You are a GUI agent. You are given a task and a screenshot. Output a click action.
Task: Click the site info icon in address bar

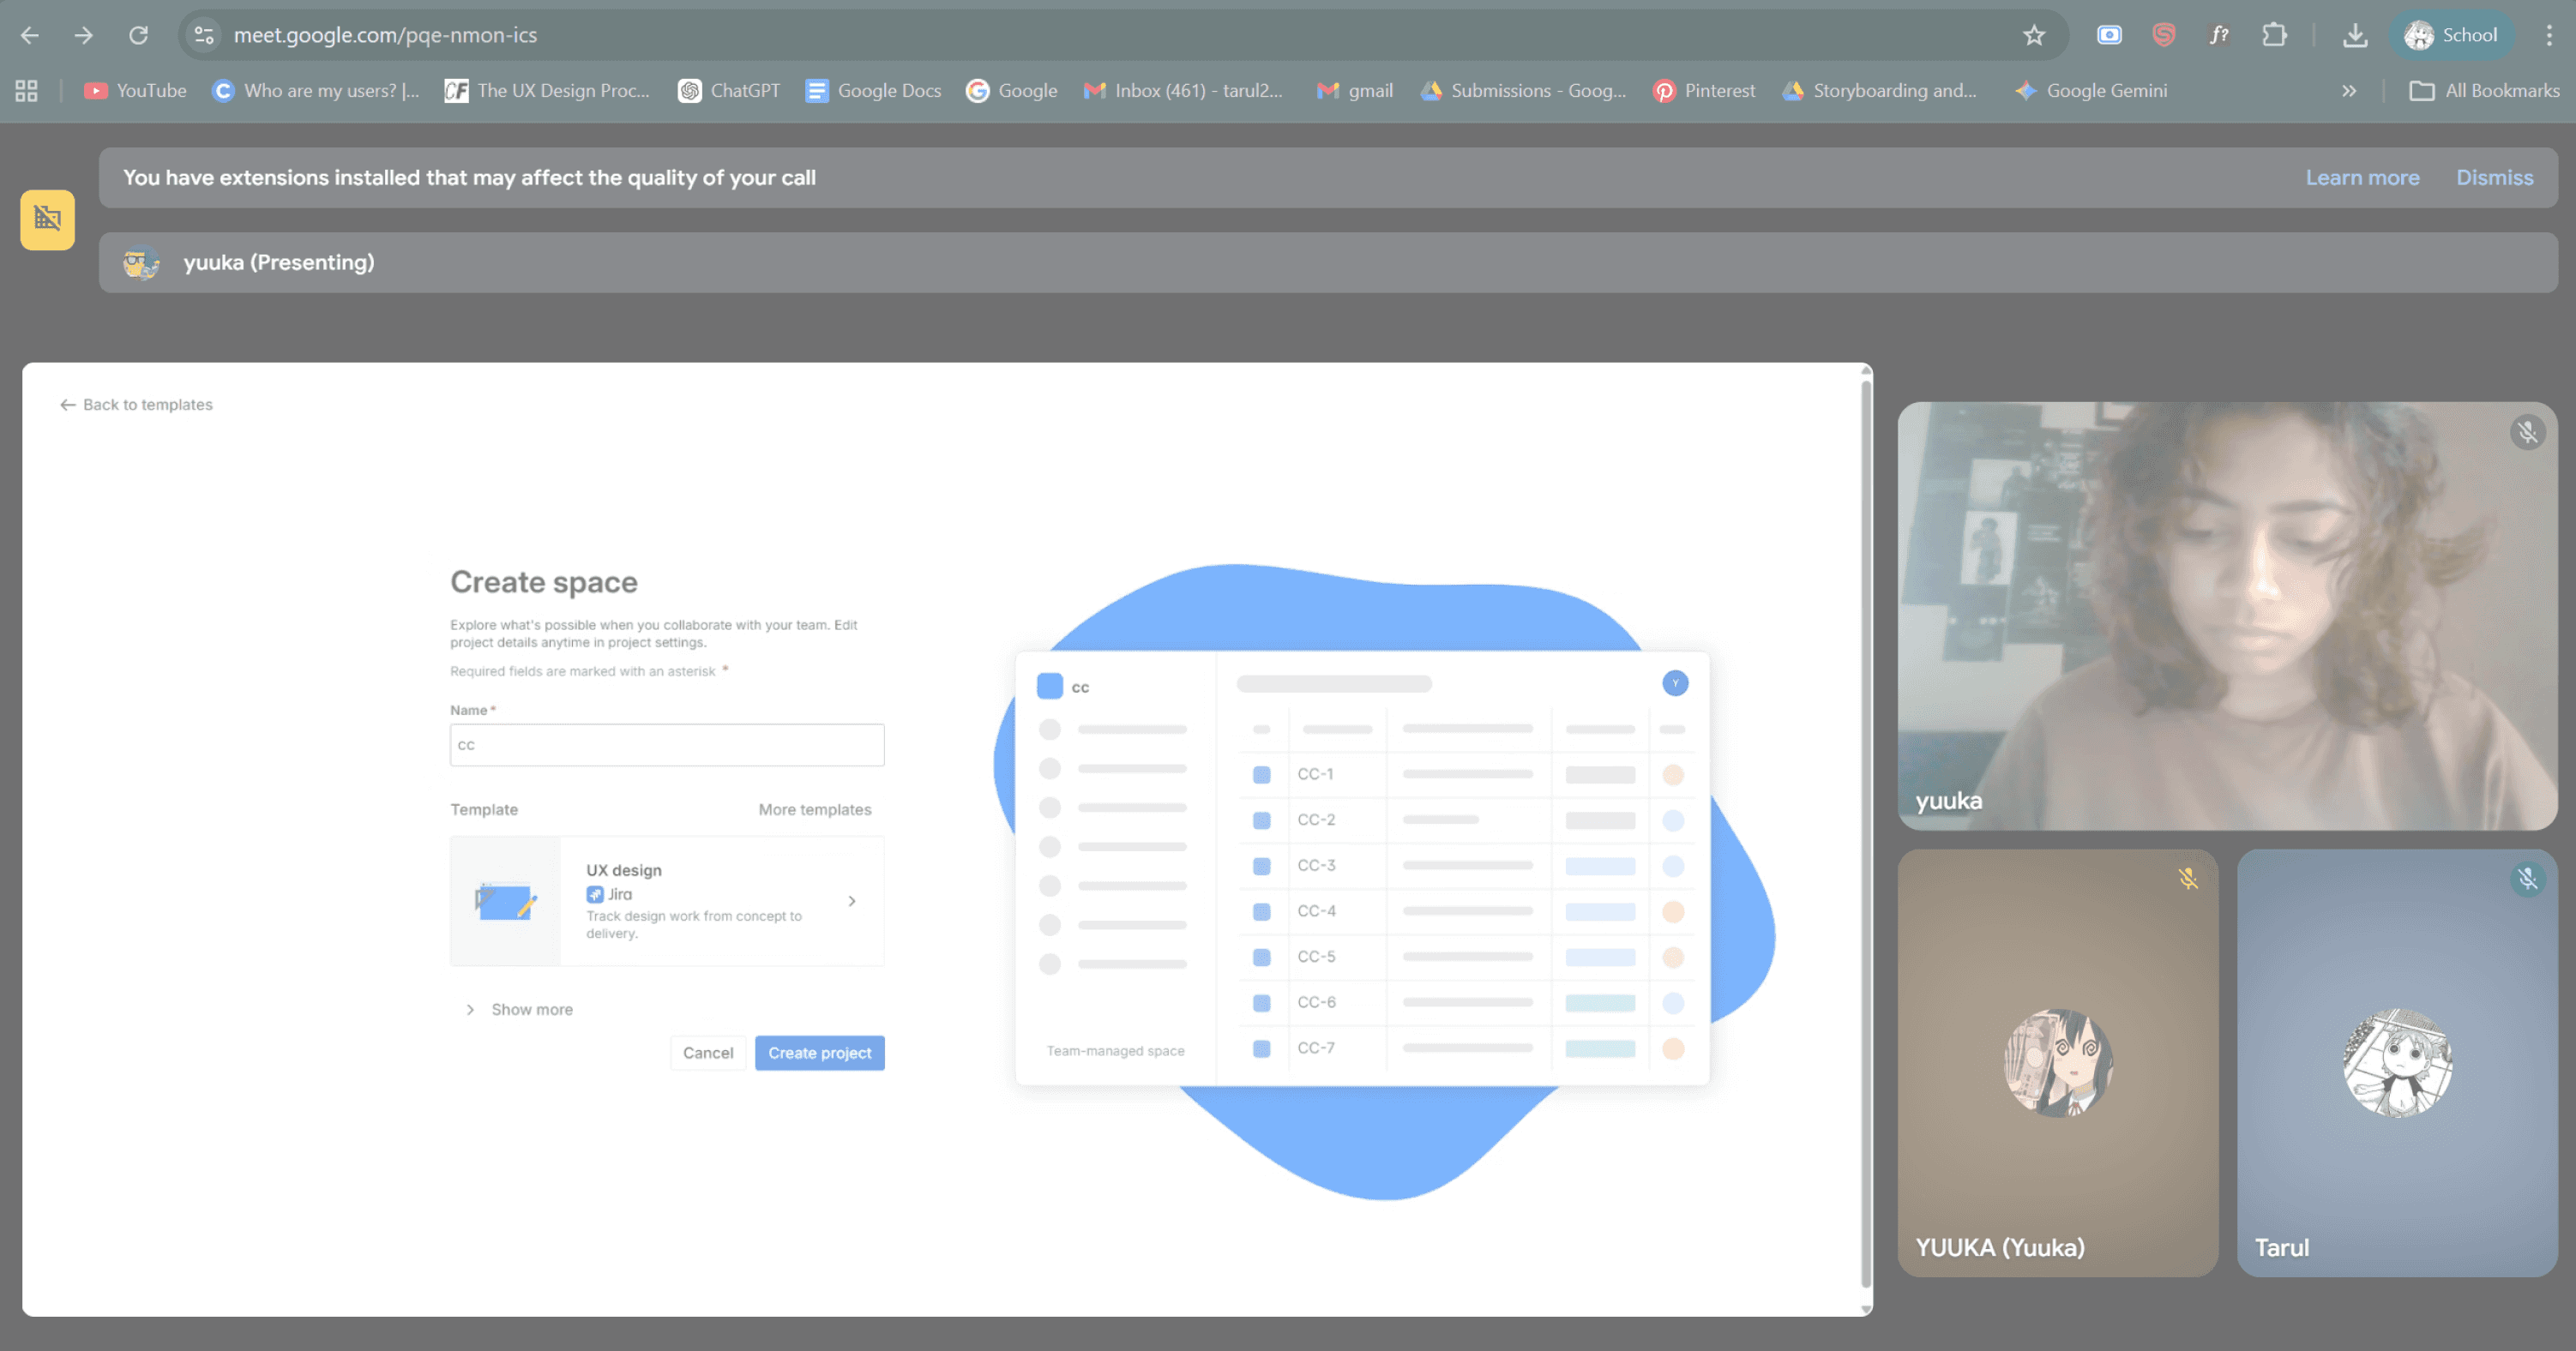pyautogui.click(x=204, y=36)
